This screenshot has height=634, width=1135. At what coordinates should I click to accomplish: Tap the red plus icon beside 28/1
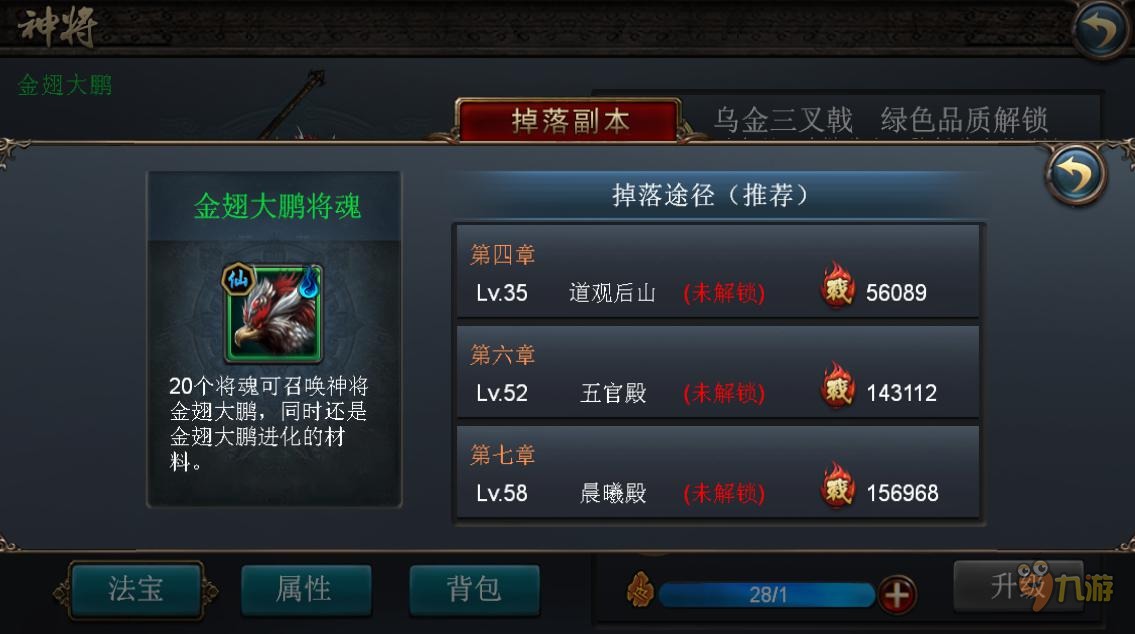coord(897,595)
